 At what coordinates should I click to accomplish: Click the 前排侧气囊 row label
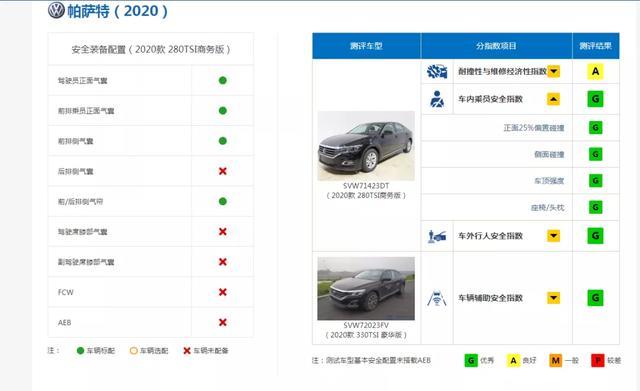click(76, 141)
